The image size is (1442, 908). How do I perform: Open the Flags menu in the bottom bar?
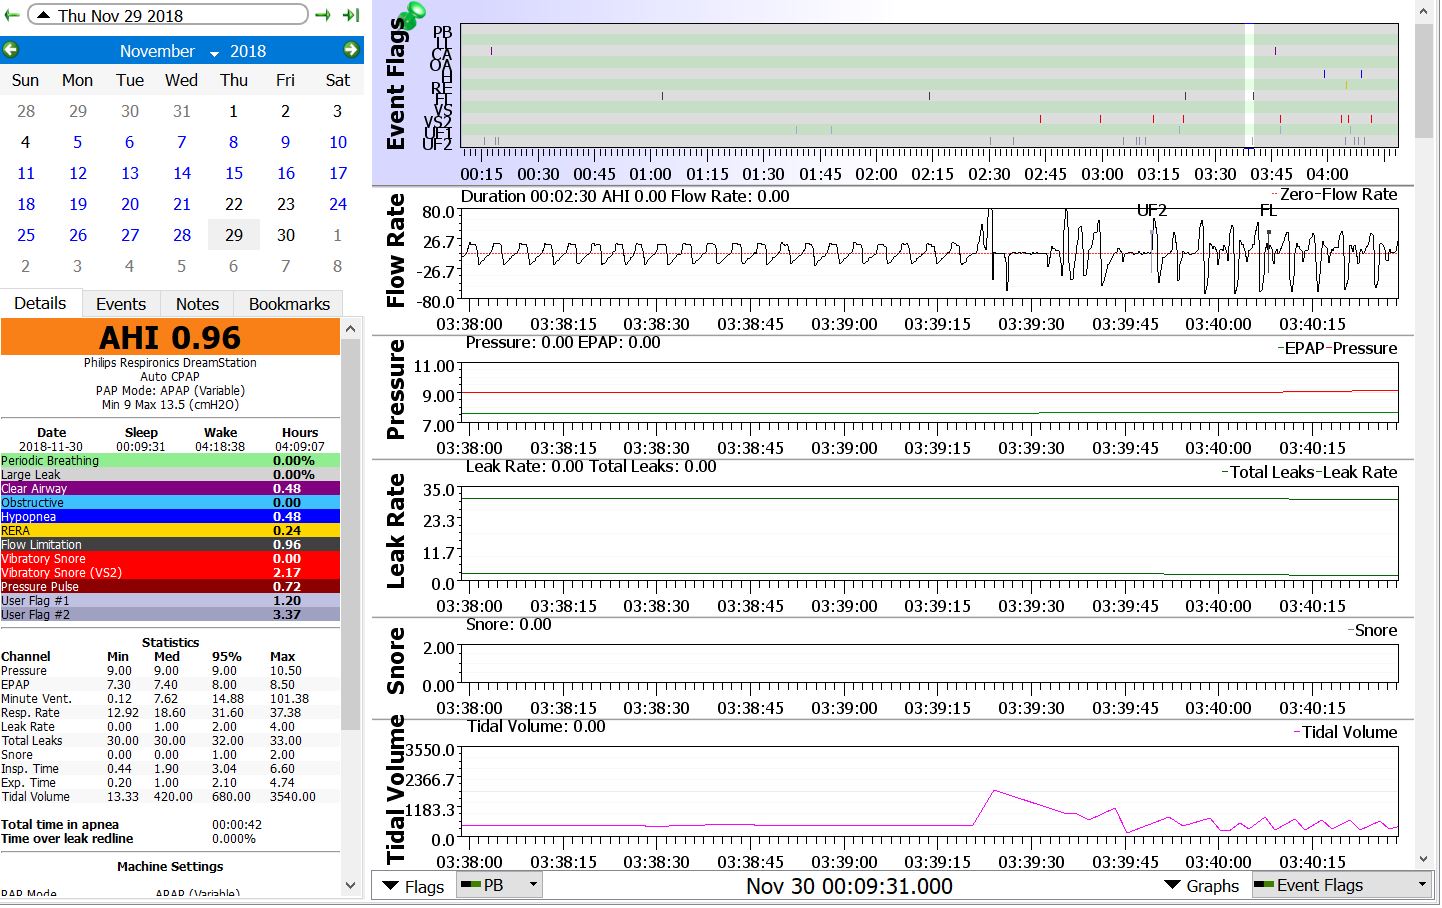[x=413, y=886]
